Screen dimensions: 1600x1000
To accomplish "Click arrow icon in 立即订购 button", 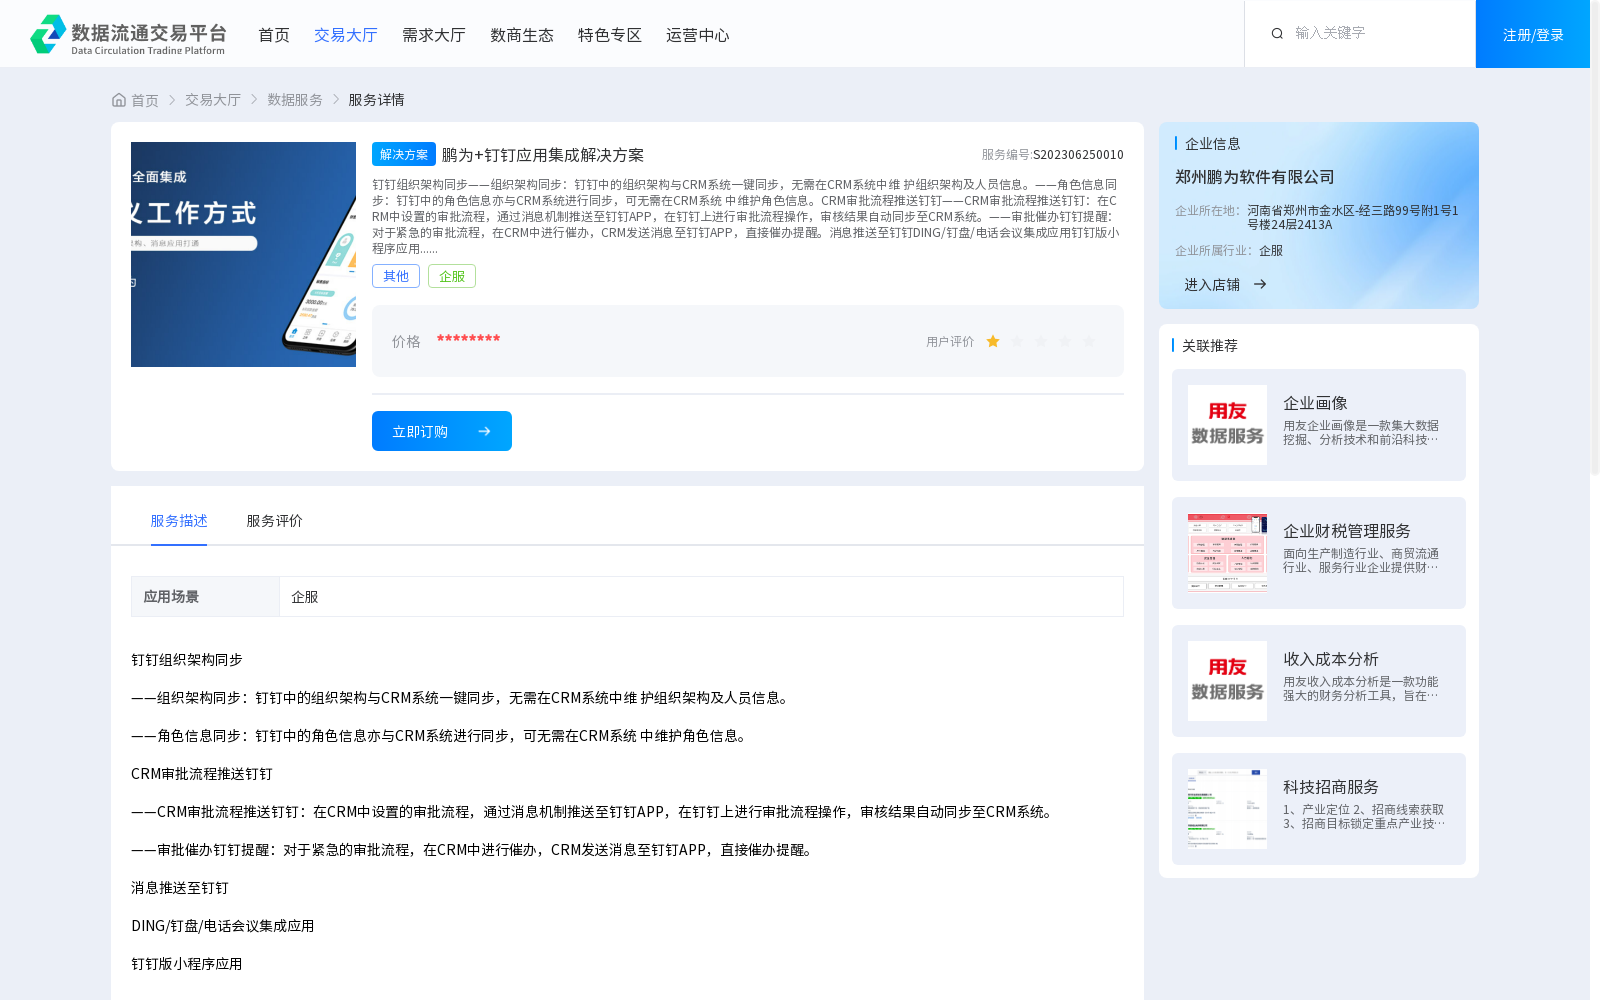I will (x=484, y=431).
